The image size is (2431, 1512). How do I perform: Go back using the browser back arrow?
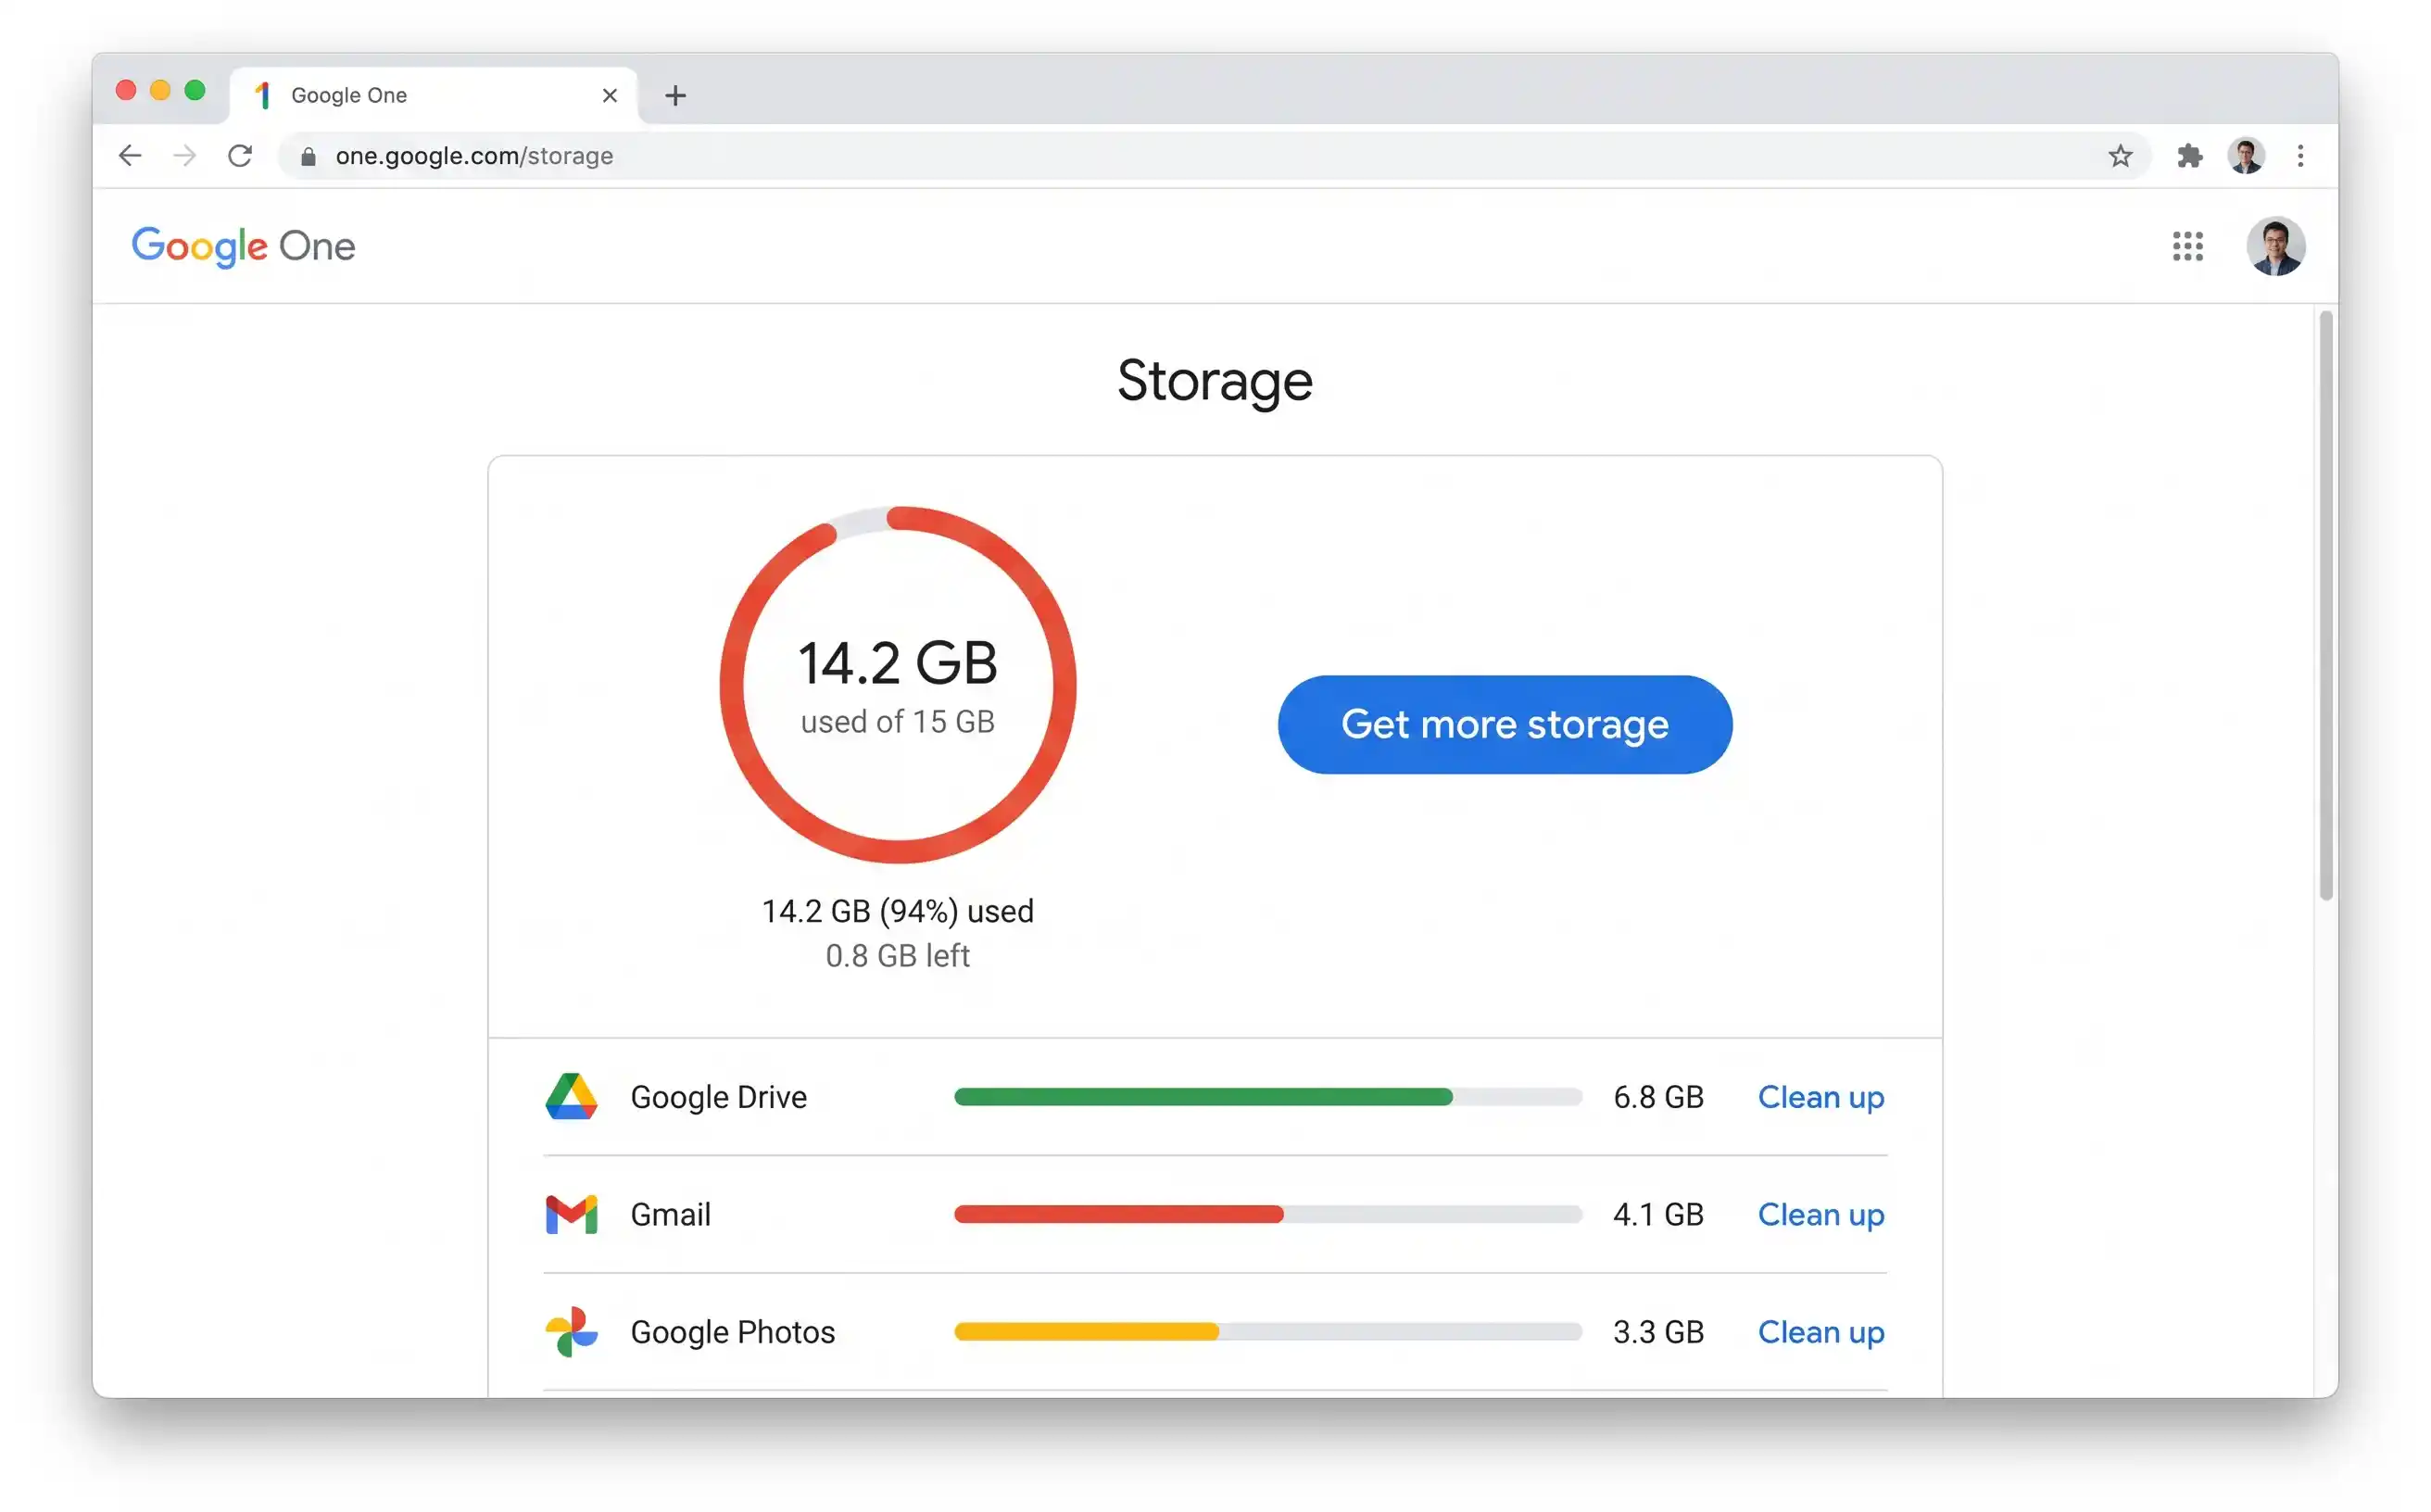tap(130, 156)
